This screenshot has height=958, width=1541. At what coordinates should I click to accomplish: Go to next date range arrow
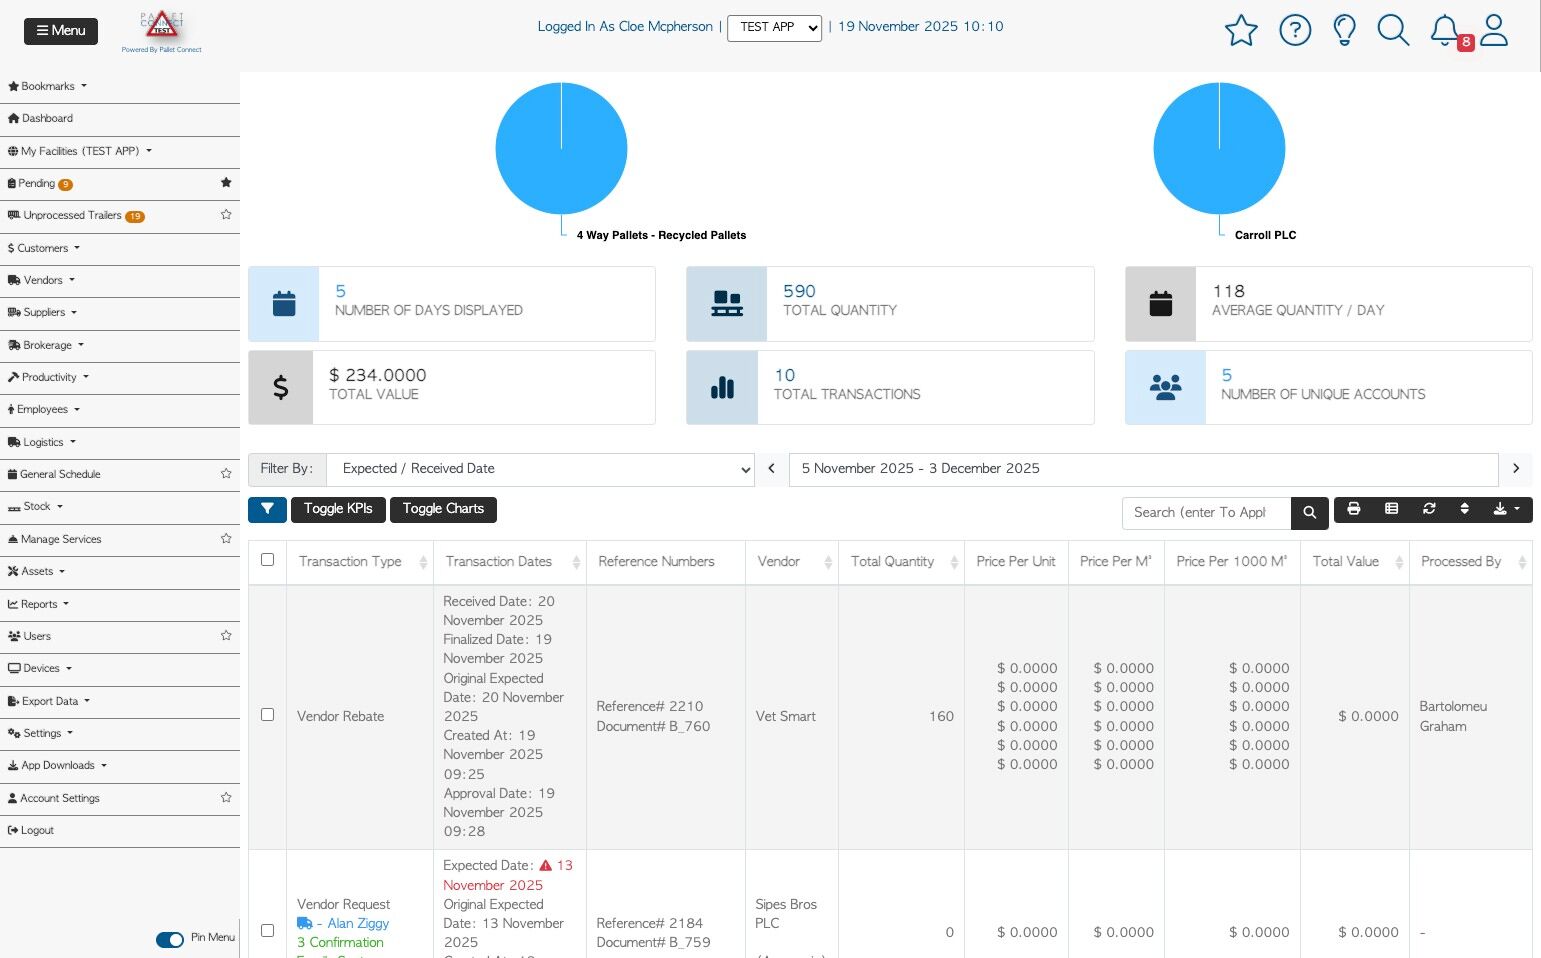[x=1516, y=469]
